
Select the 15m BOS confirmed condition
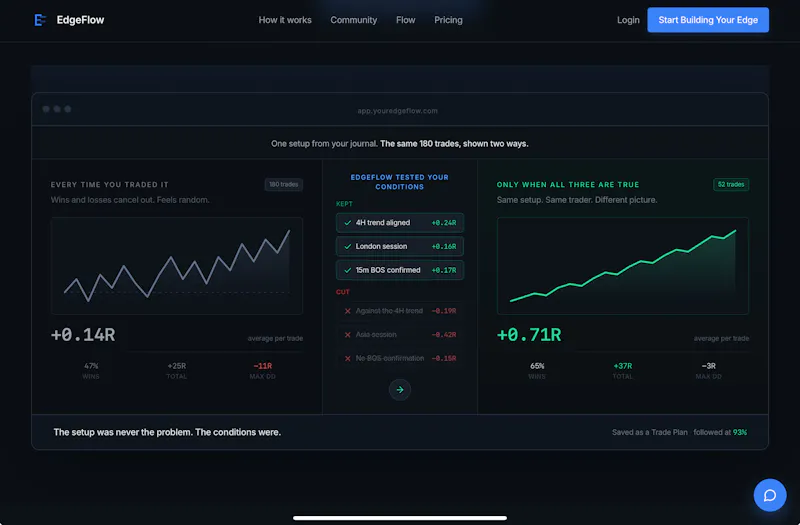tap(399, 270)
